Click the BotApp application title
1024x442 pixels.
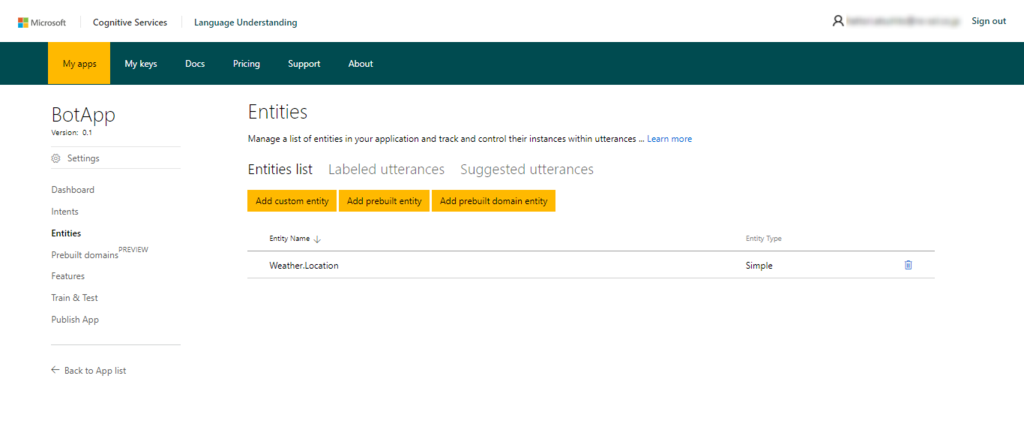pos(83,115)
